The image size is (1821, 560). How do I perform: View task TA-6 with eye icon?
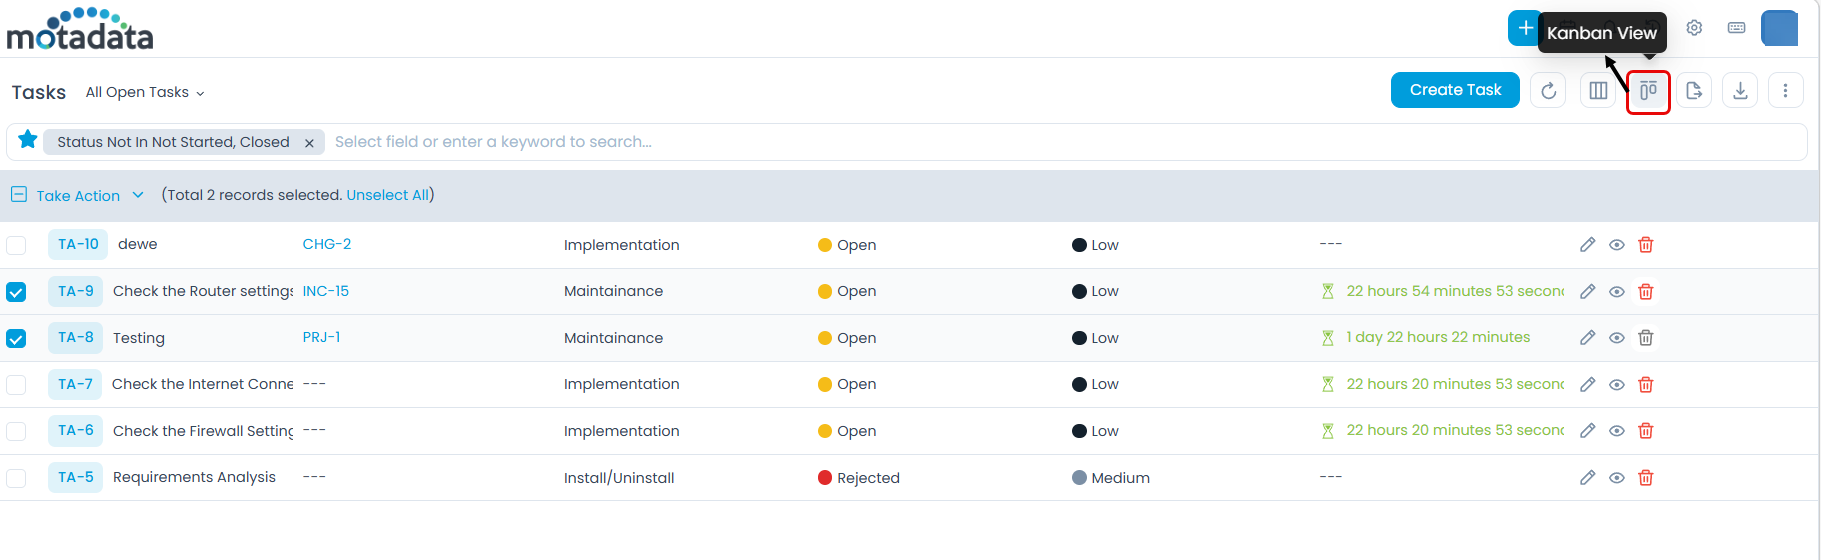pyautogui.click(x=1616, y=431)
